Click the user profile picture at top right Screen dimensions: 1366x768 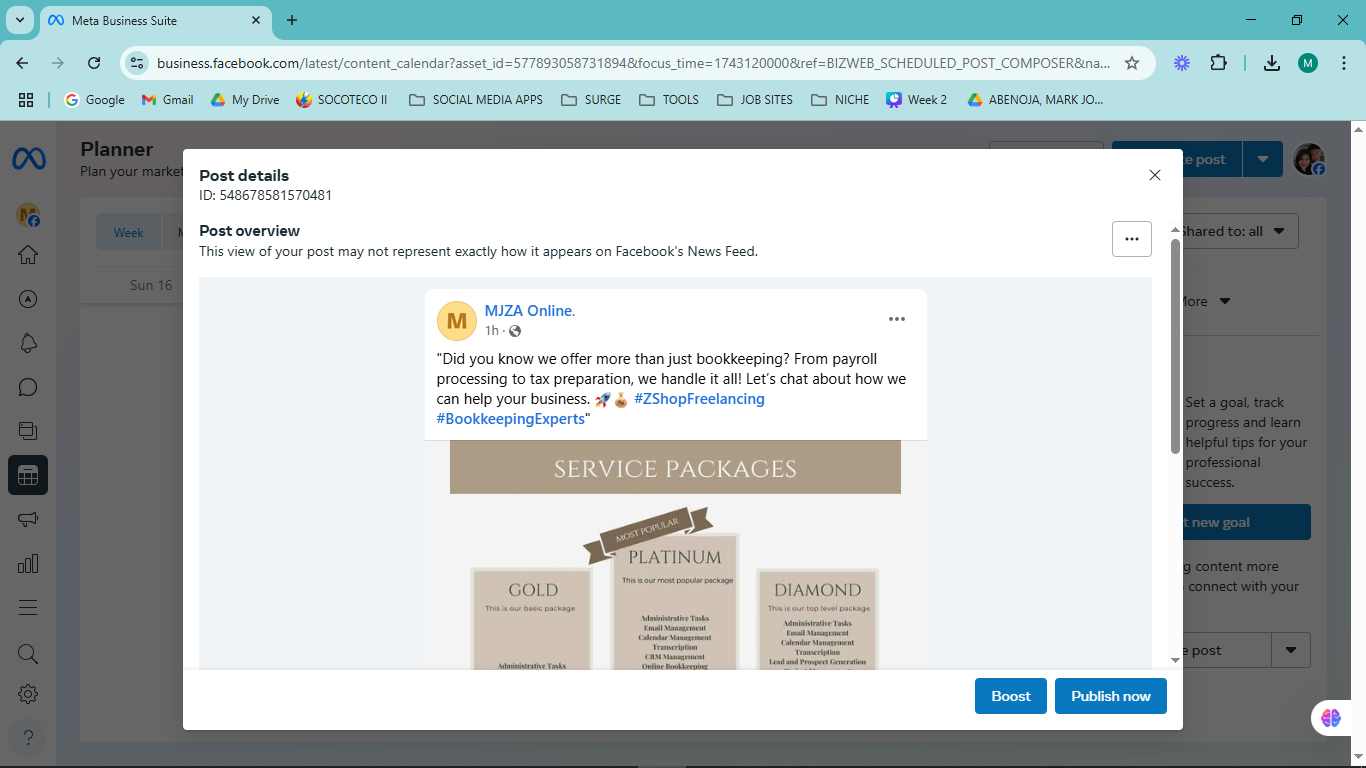(x=1309, y=159)
